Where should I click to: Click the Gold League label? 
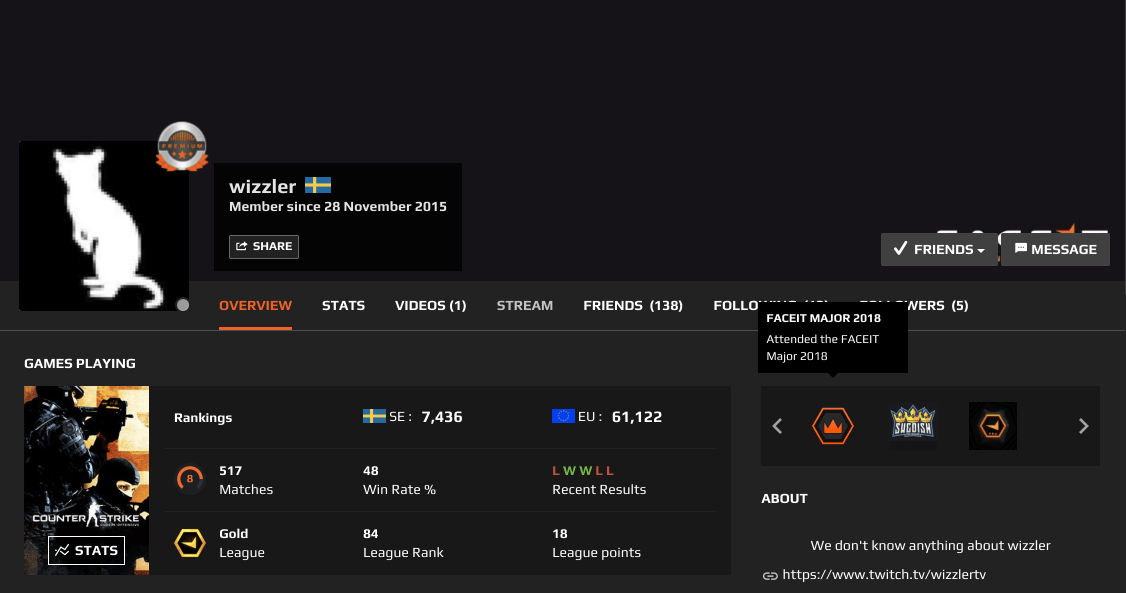[241, 543]
